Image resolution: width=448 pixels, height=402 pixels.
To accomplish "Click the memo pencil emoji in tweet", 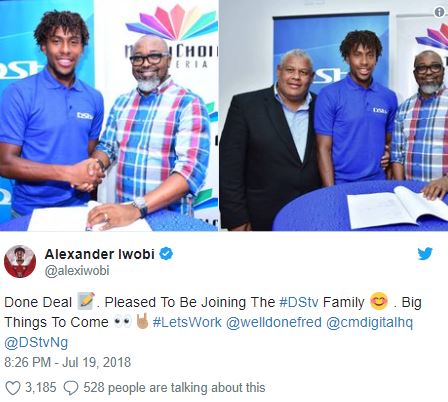I will click(86, 301).
